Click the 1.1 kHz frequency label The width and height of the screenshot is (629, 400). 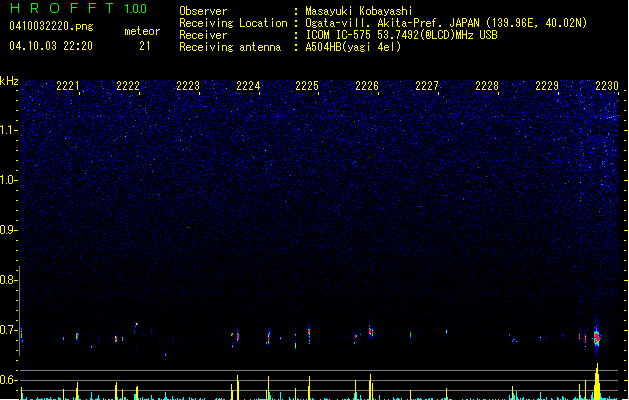pos(8,130)
